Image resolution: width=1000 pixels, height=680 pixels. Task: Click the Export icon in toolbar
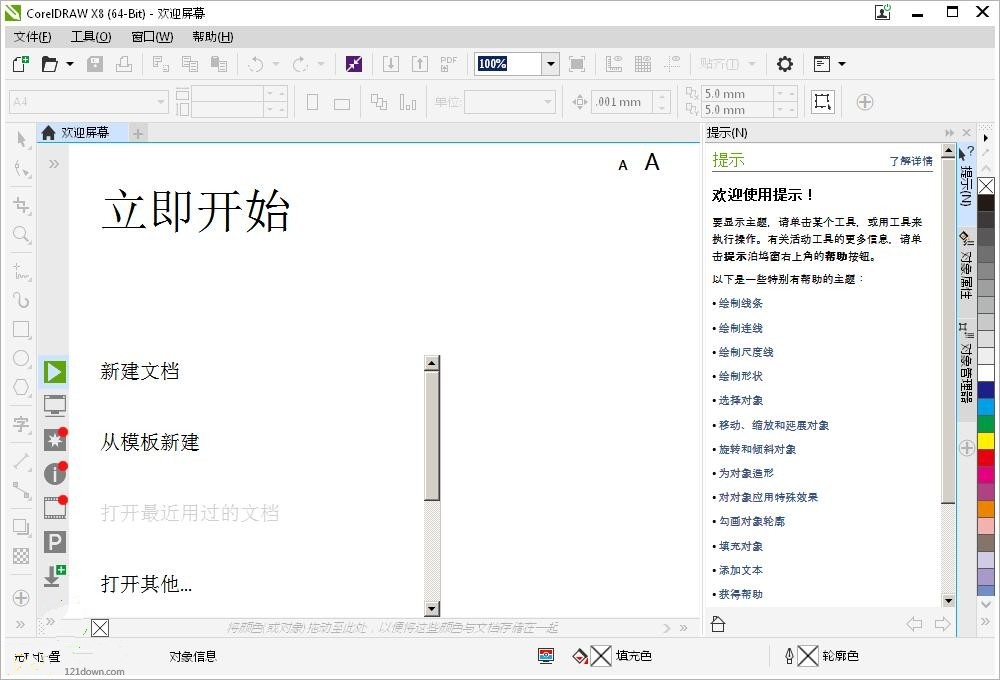(420, 64)
